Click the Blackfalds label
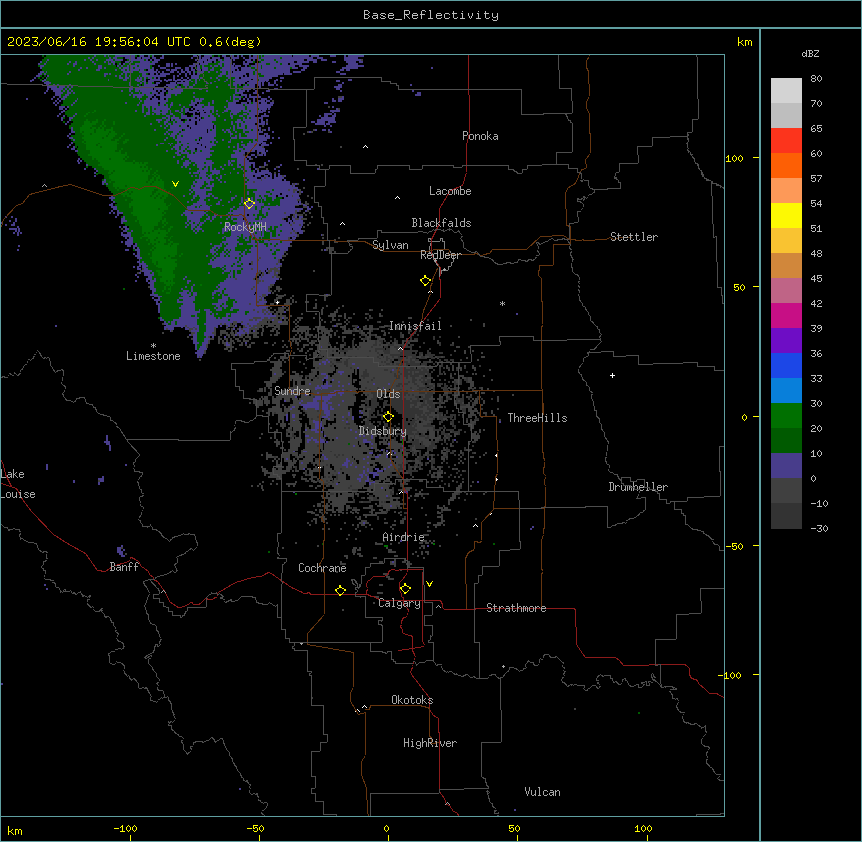Viewport: 862px width, 842px height. tap(441, 223)
